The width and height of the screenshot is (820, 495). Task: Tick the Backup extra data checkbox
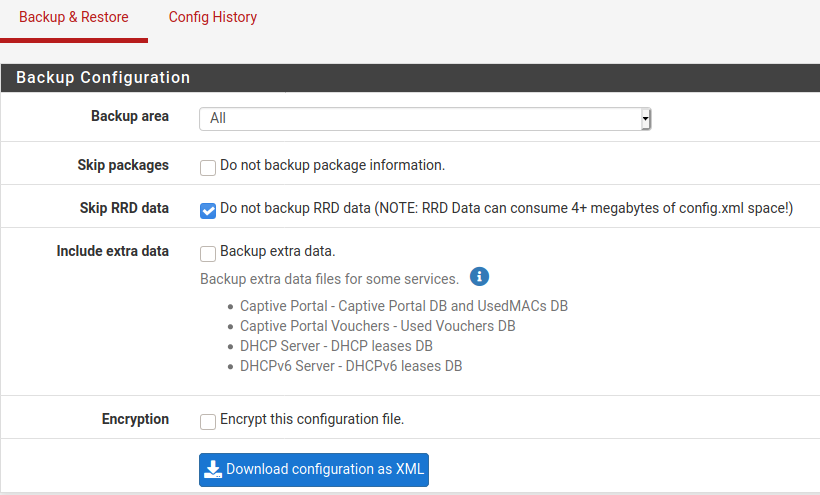208,254
